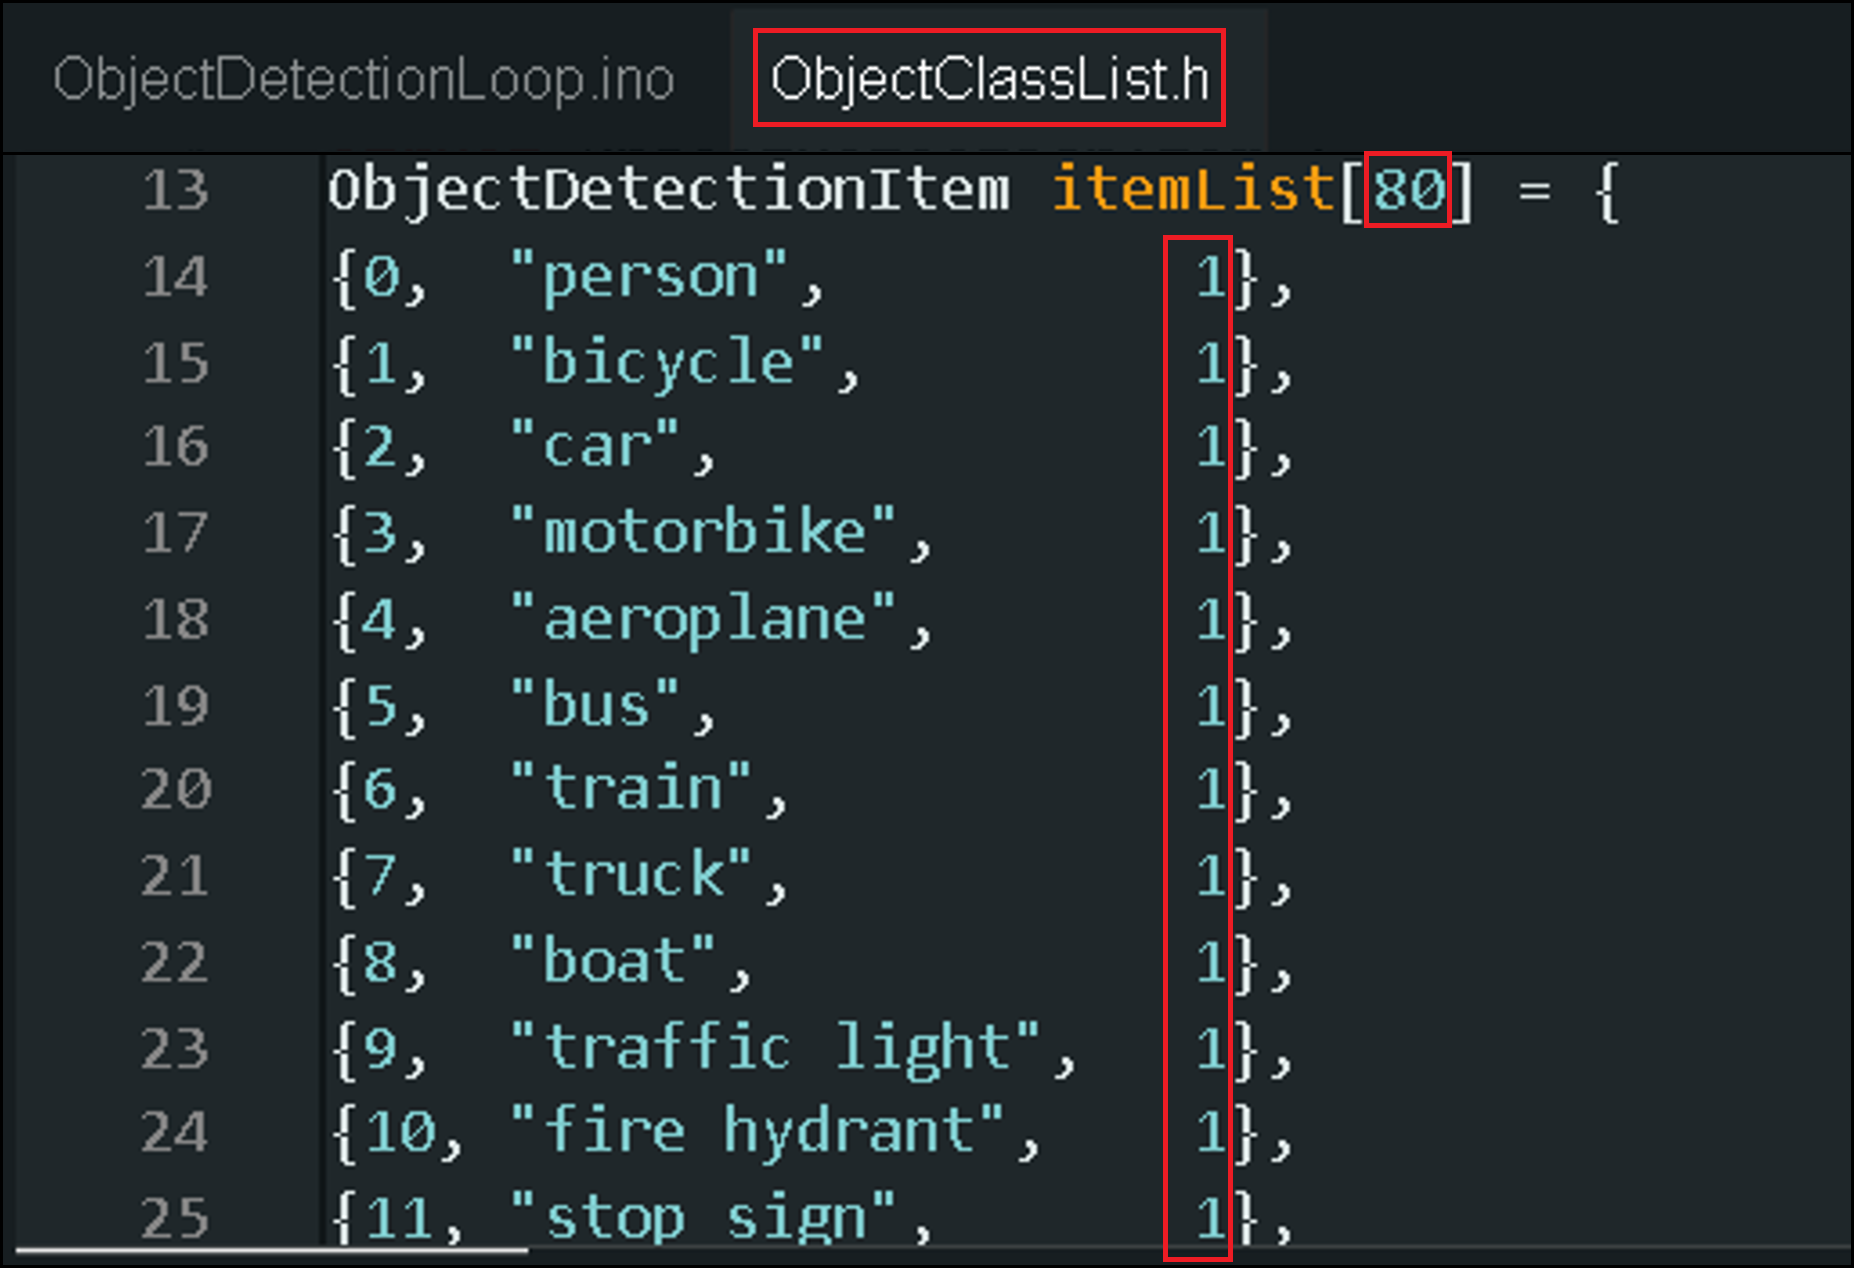Screen dimensions: 1854x1268
Task: Click the ObjectDetectionItem type name
Action: click(668, 189)
